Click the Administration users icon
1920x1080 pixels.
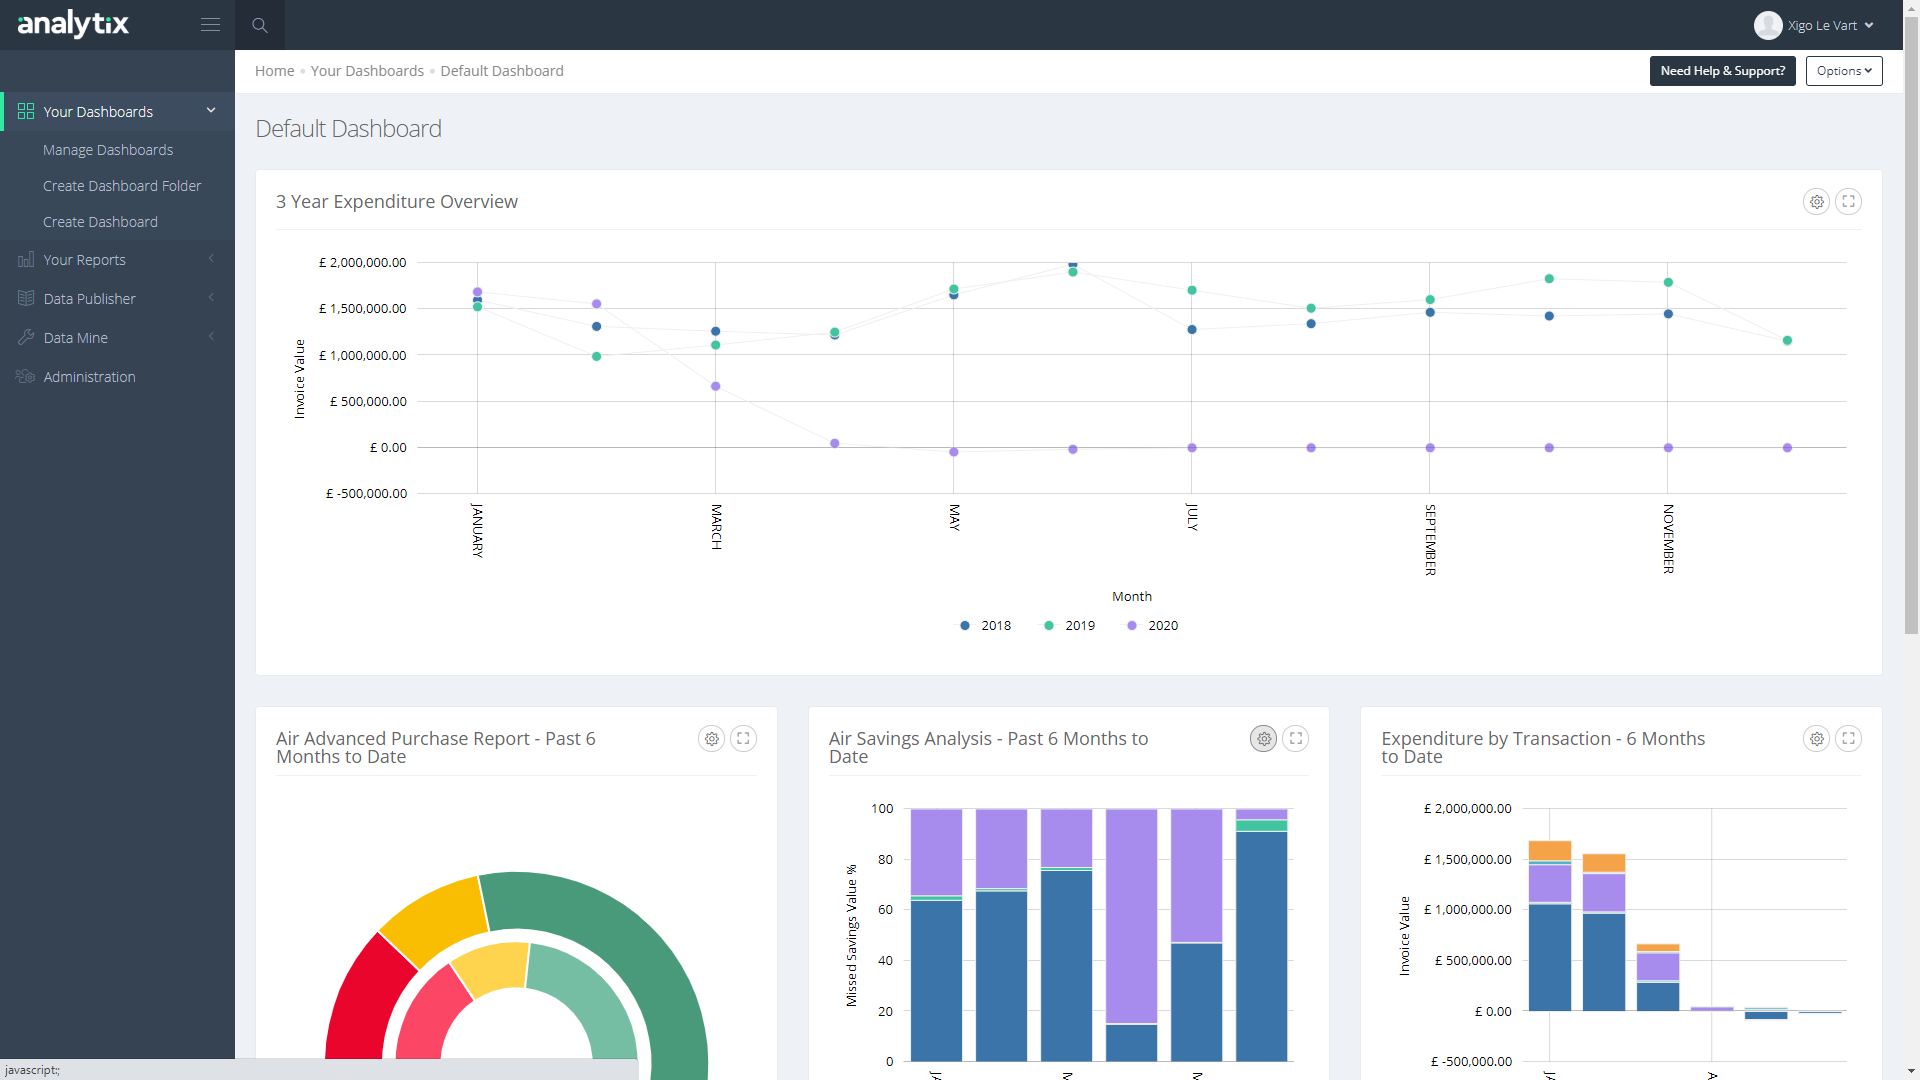[26, 376]
